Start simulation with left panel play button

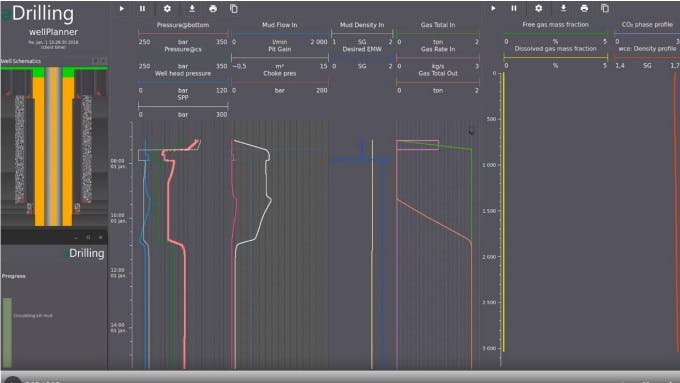tap(122, 8)
